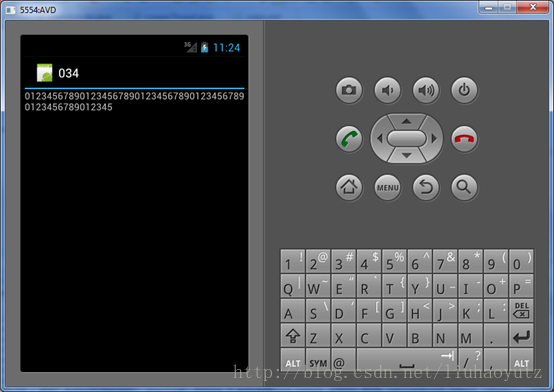Click the keyboard key 6
Image resolution: width=554 pixels, height=392 pixels.
(x=419, y=261)
